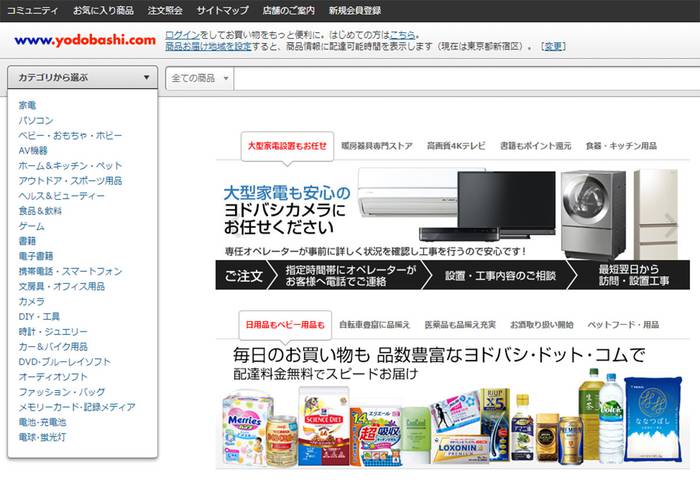
Task: Select カメラ category
Action: pyautogui.click(x=32, y=301)
